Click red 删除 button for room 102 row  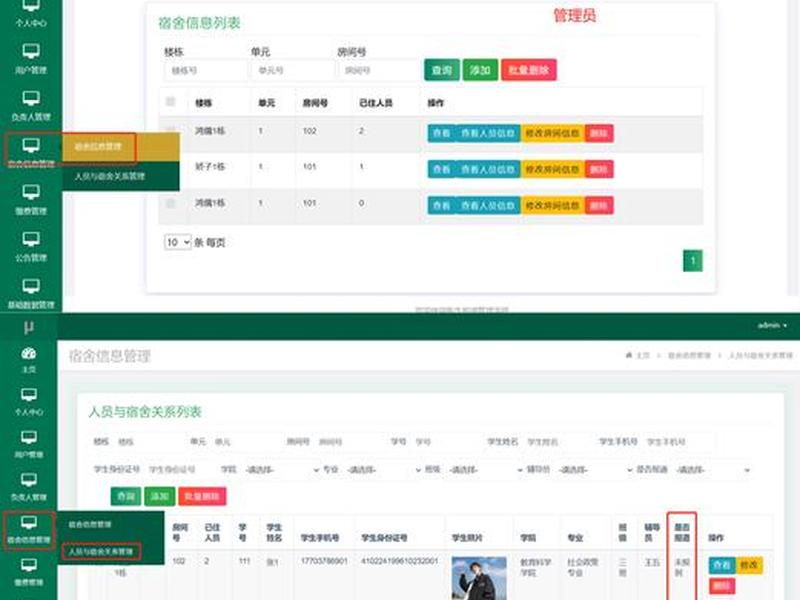(x=599, y=133)
